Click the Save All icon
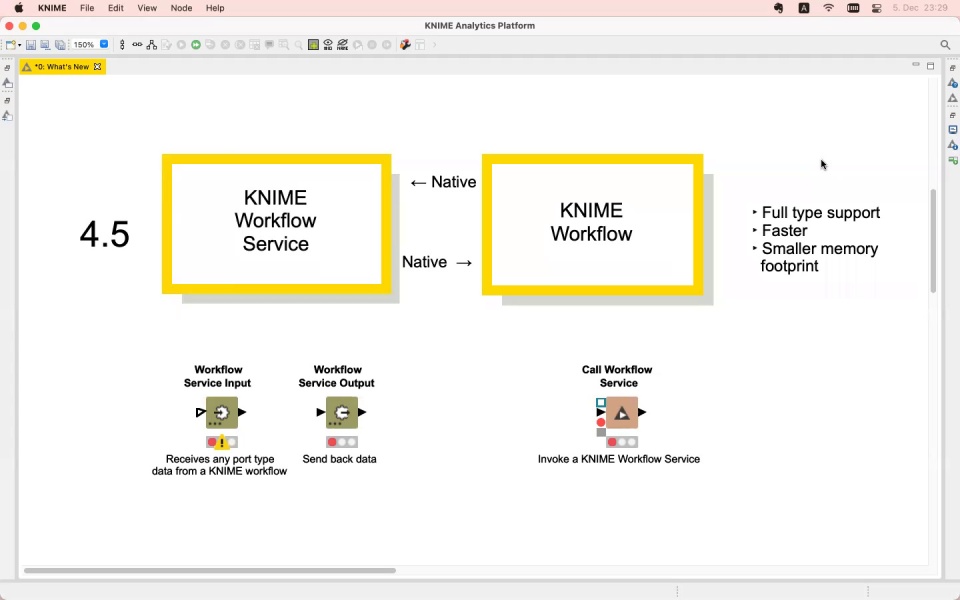Screen dimensions: 960x600 (60, 45)
